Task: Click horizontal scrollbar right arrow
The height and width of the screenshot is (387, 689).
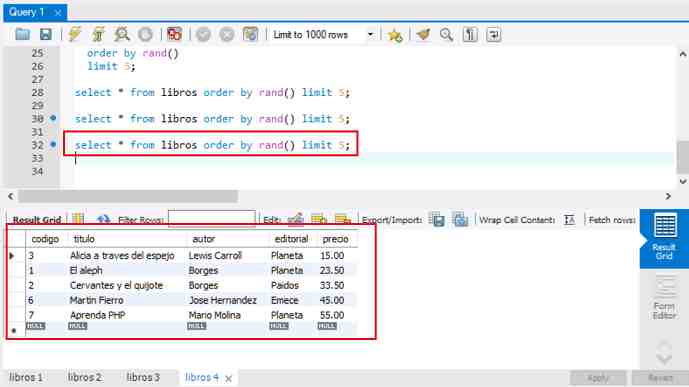Action: [668, 196]
